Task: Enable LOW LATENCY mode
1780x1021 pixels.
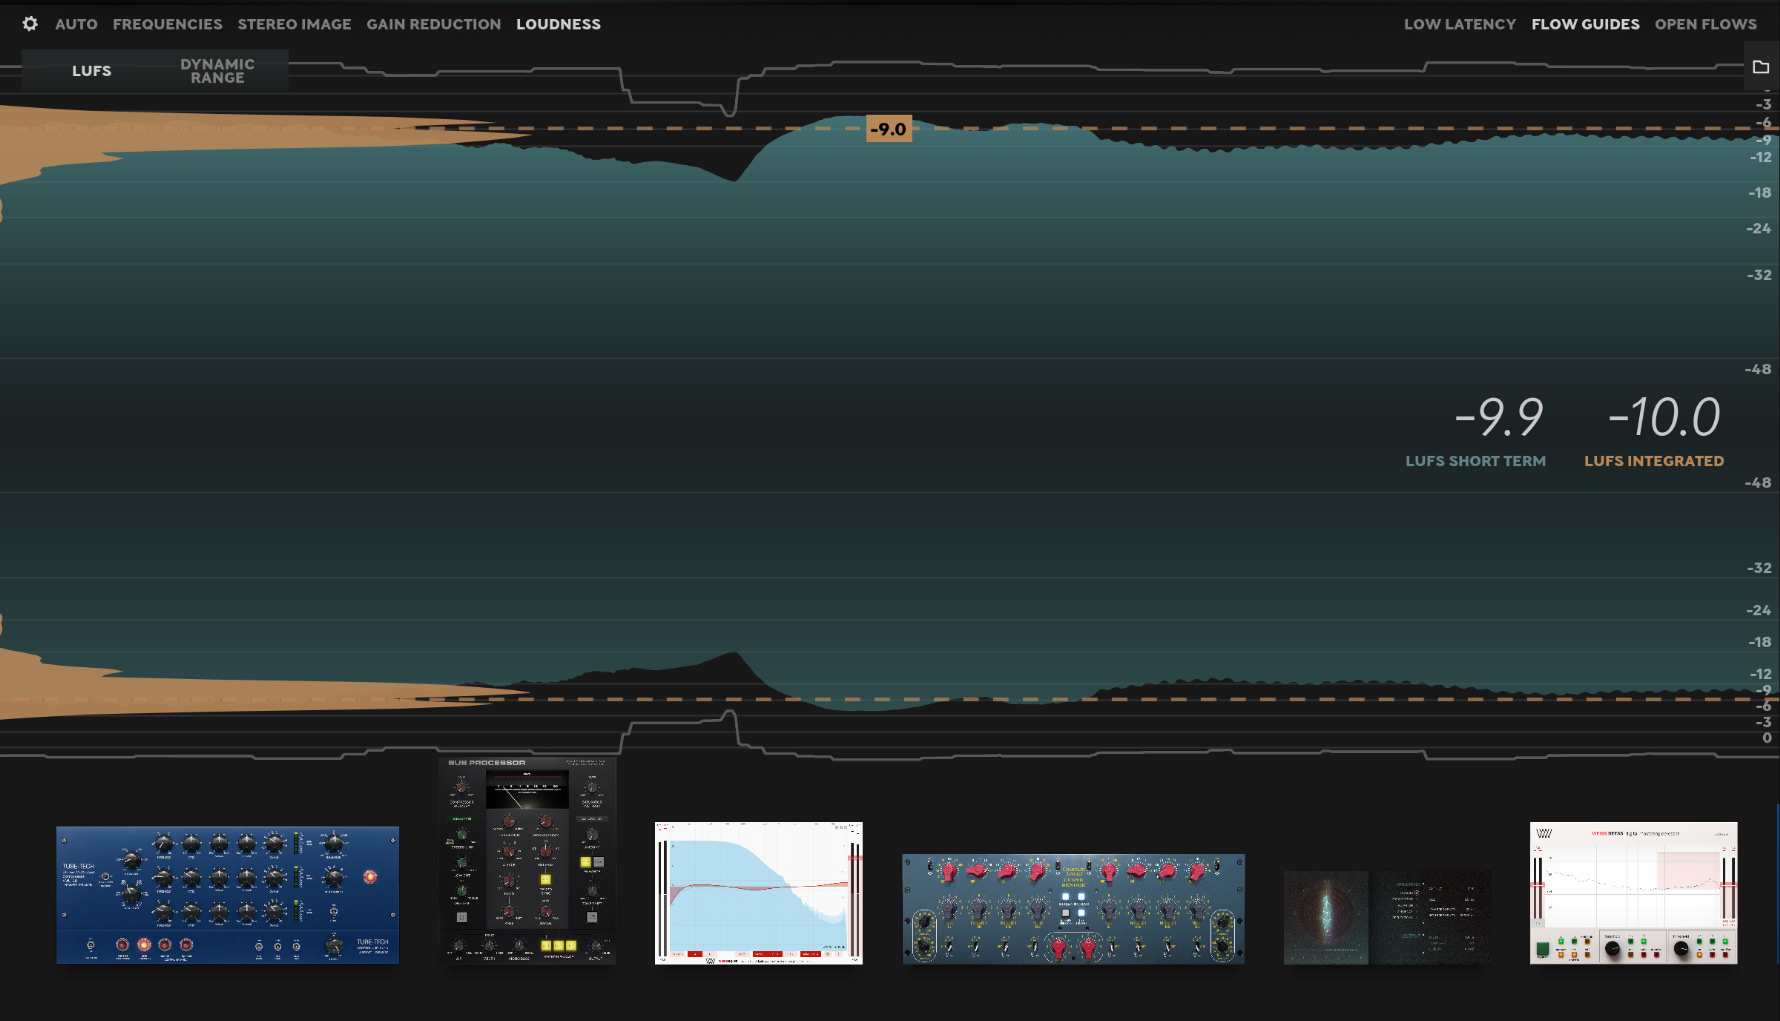Action: pyautogui.click(x=1459, y=23)
